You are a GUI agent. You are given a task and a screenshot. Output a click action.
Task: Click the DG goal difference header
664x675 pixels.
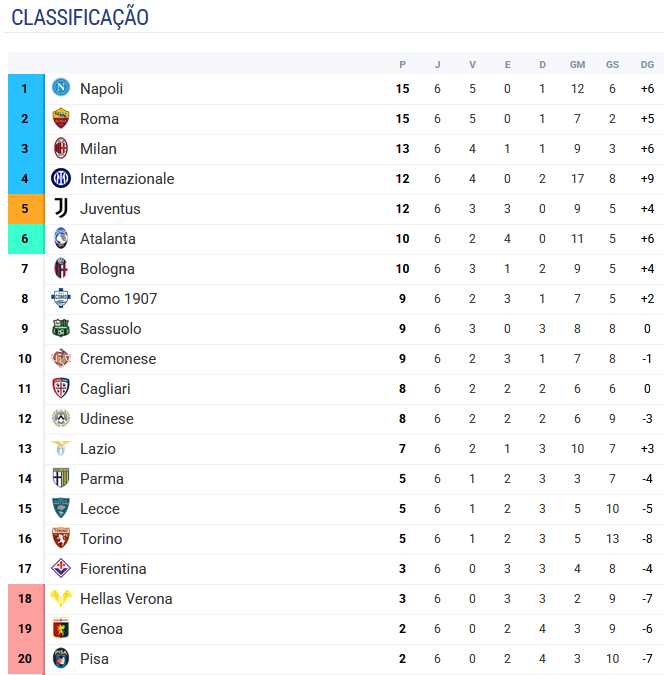[647, 64]
